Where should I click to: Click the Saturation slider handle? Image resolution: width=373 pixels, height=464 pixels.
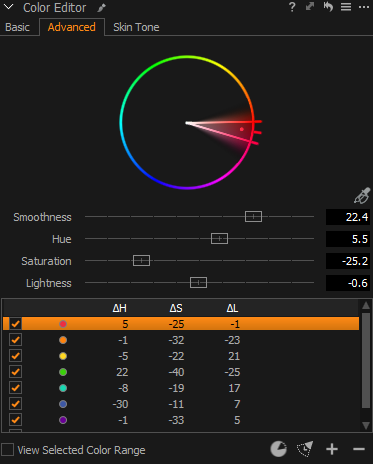[141, 261]
